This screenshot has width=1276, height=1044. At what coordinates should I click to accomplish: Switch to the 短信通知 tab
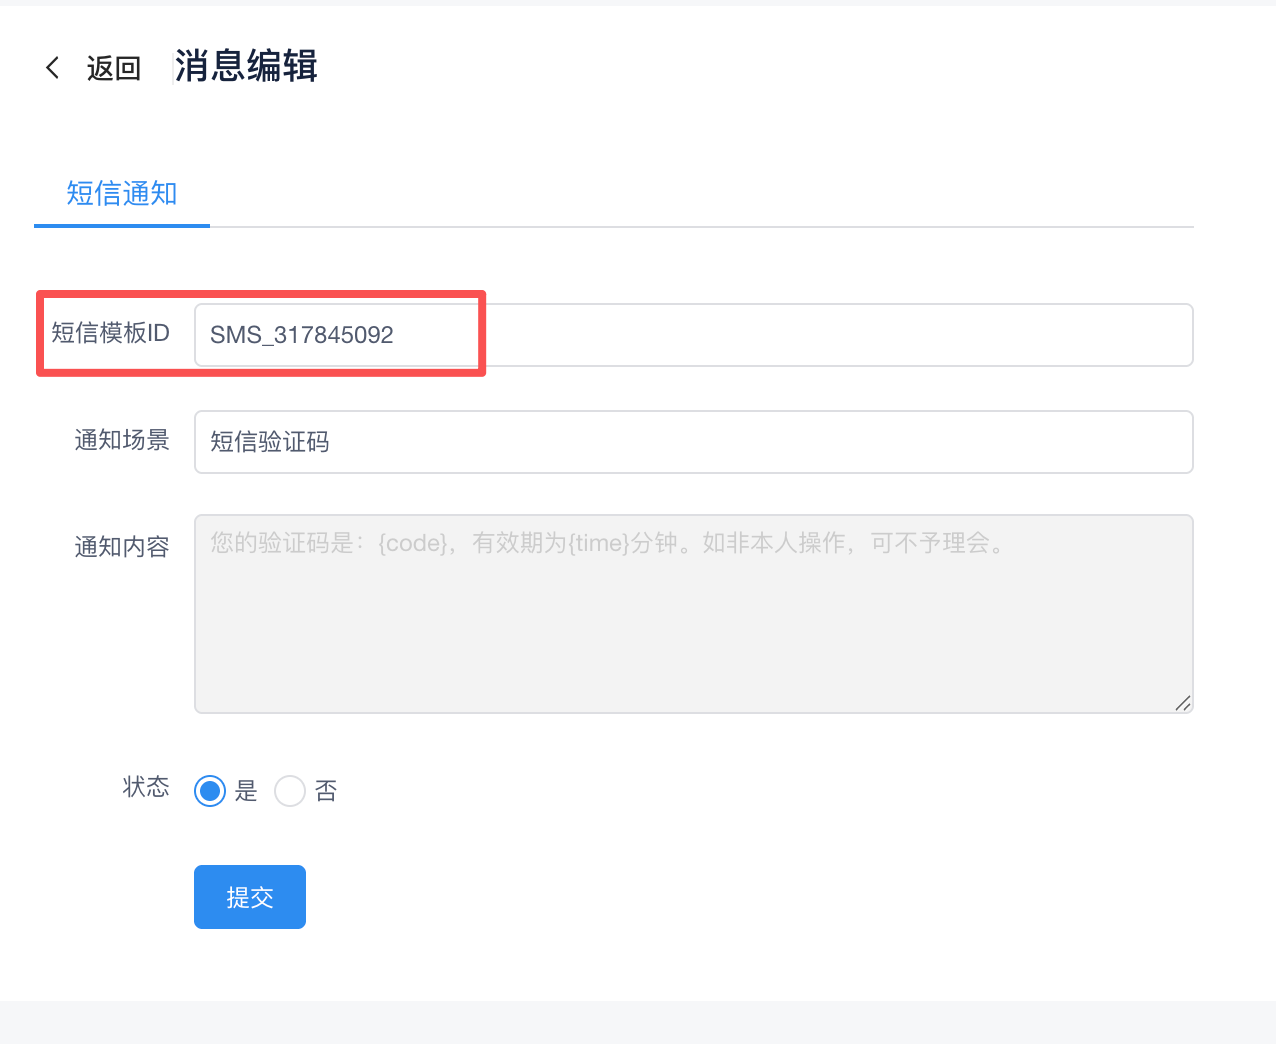pos(122,193)
